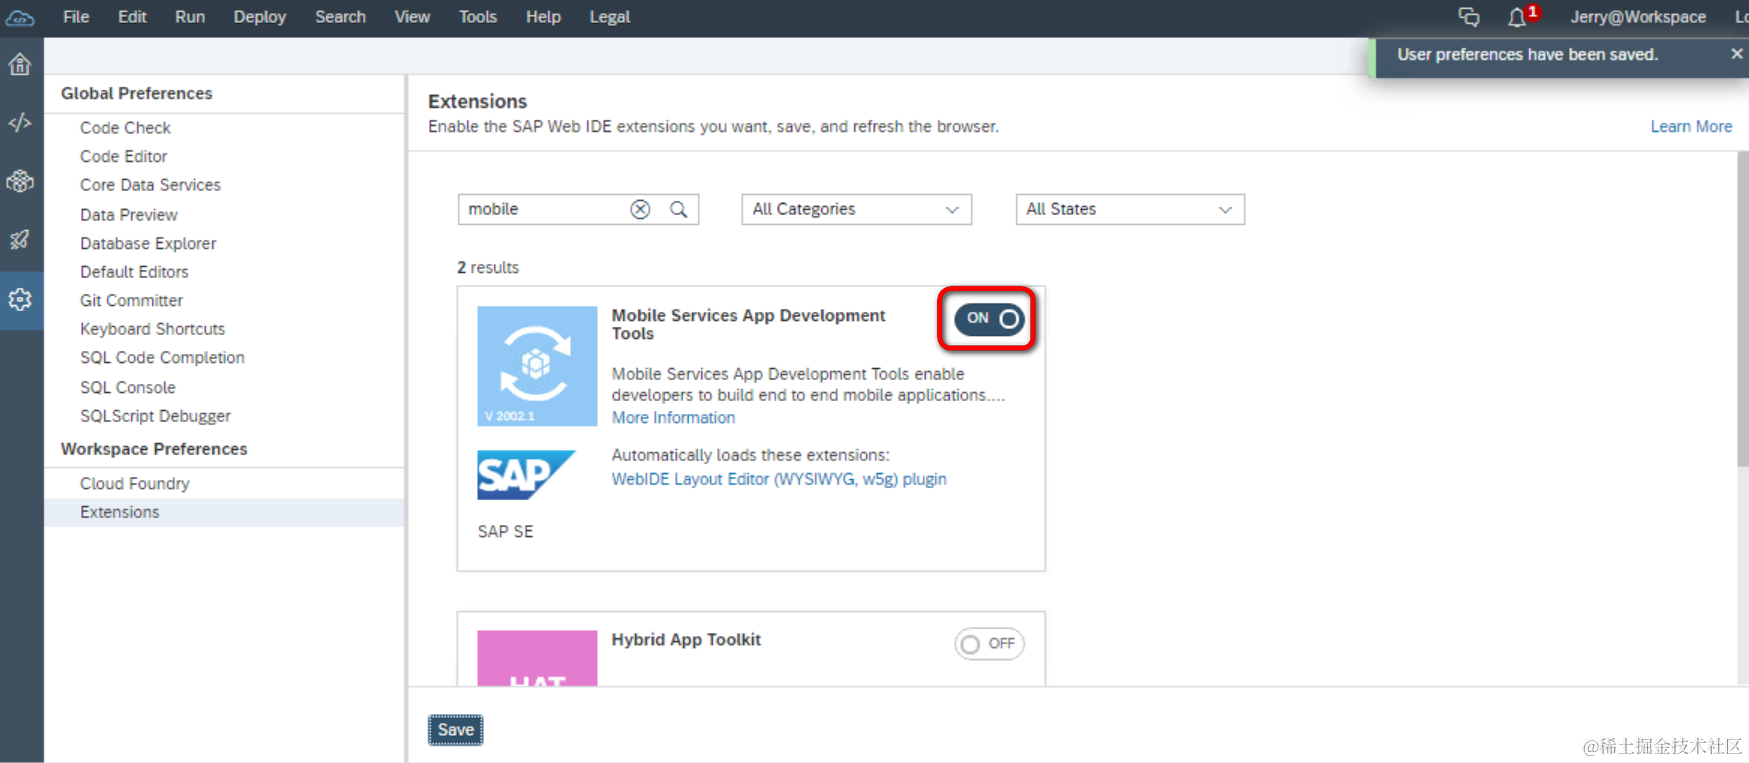Click the Mobile Services extension thumbnail

(x=537, y=366)
